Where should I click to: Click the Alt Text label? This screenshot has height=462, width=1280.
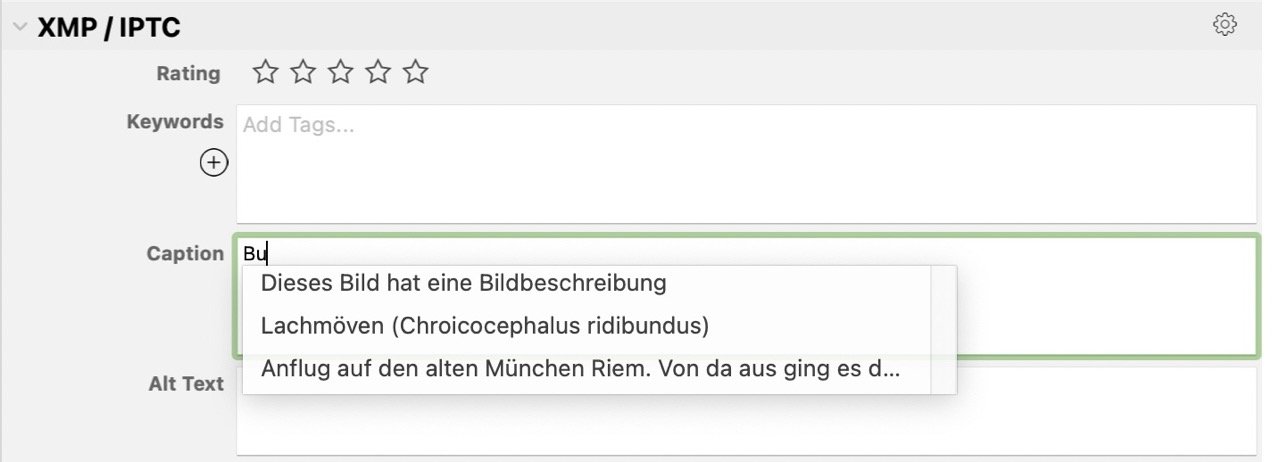(x=186, y=384)
